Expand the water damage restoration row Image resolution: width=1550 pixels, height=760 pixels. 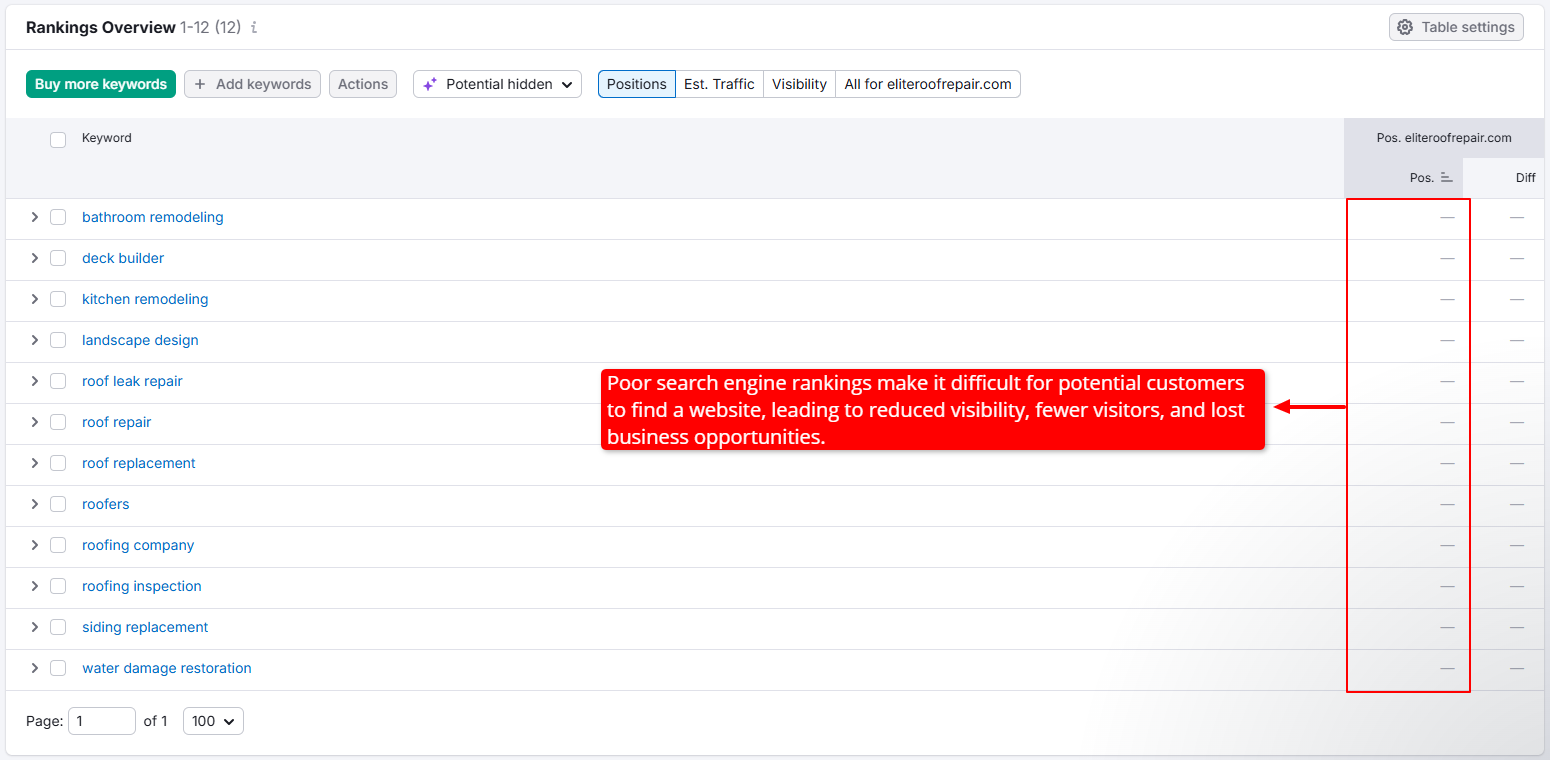point(34,668)
